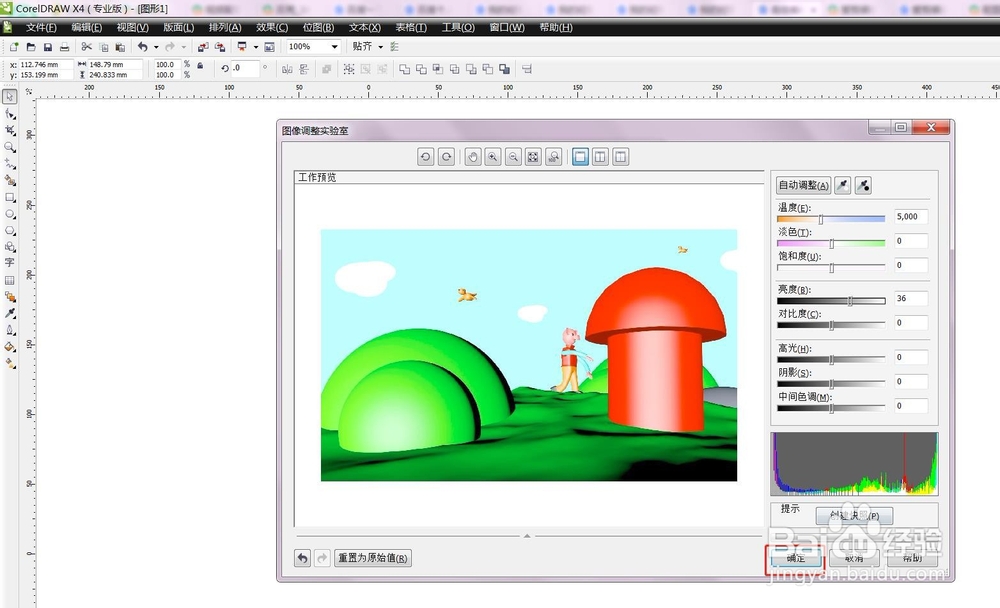Zoom in on the preview image
This screenshot has height=608, width=1000.
coord(493,156)
